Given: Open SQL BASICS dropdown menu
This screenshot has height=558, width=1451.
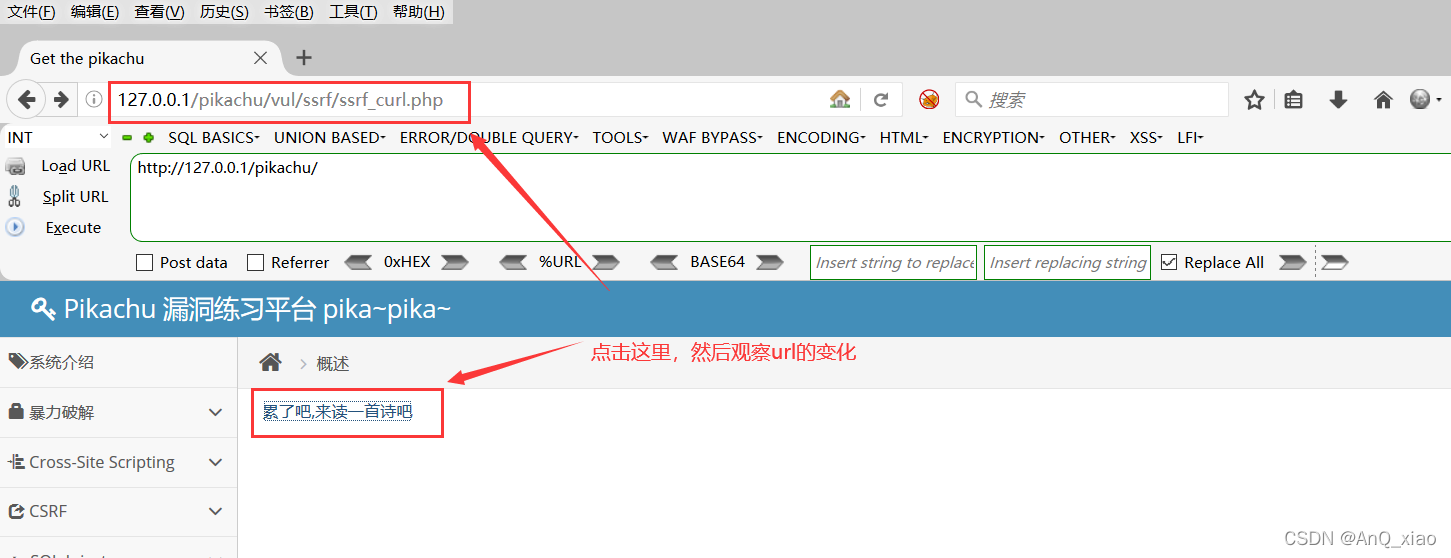Looking at the screenshot, I should pyautogui.click(x=213, y=137).
